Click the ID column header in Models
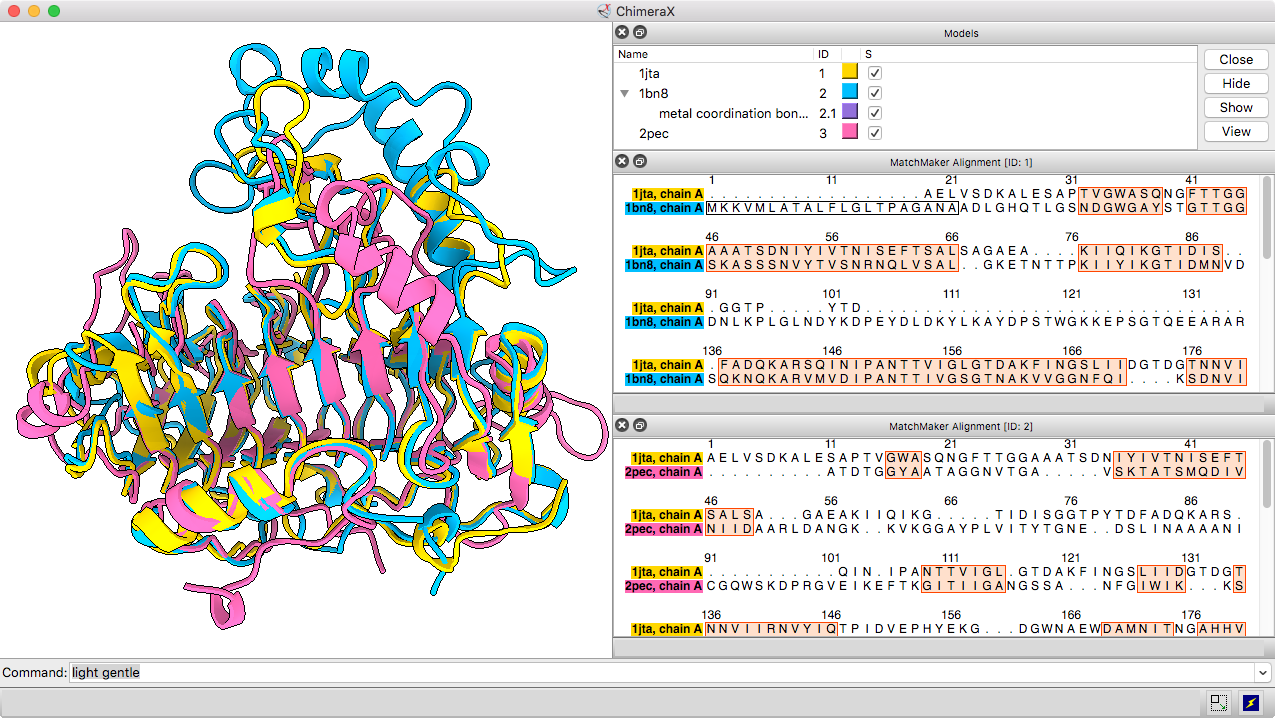 tap(824, 54)
